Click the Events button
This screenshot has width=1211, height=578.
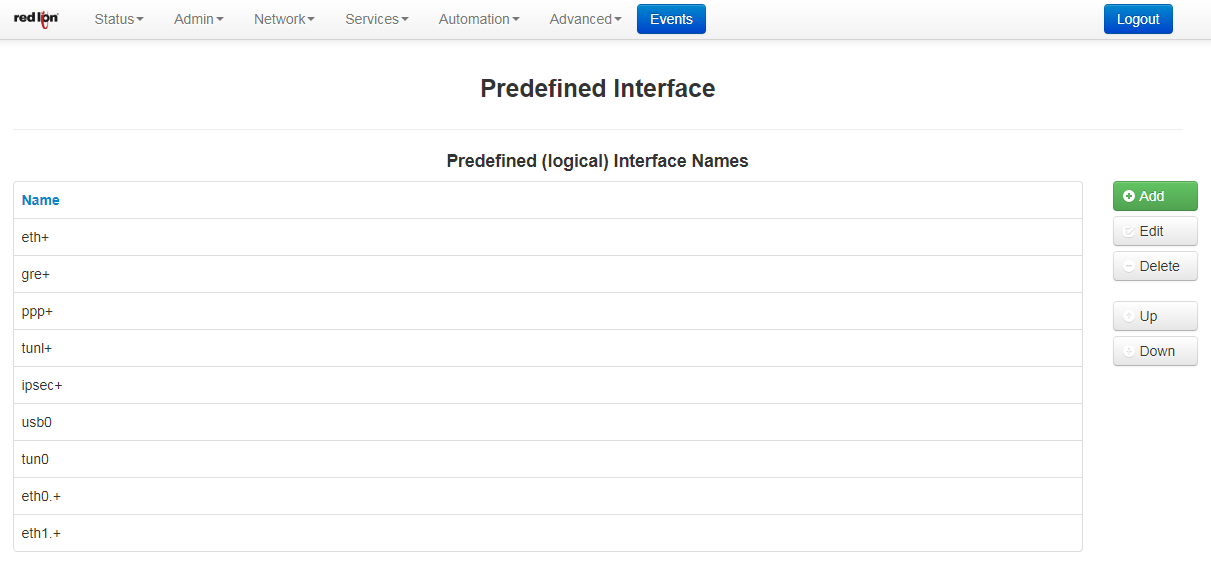[671, 19]
